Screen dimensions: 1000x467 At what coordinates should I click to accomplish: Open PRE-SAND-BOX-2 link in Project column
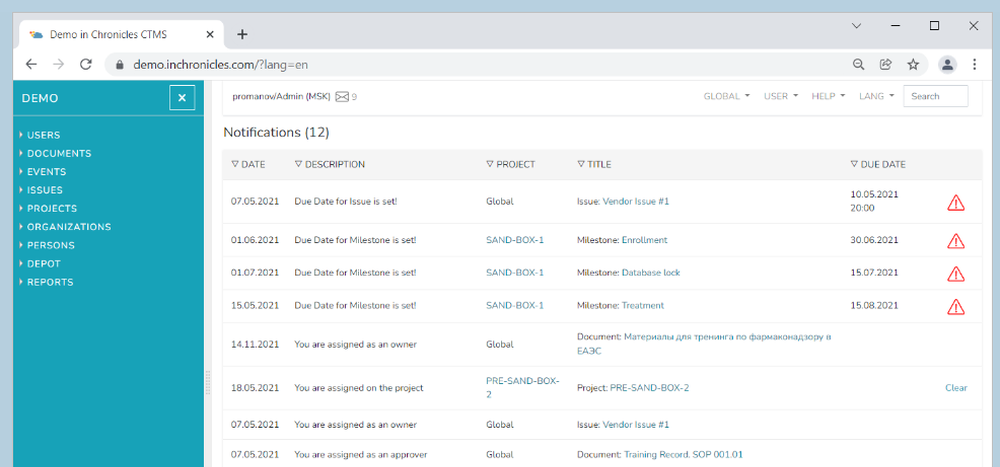[522, 388]
